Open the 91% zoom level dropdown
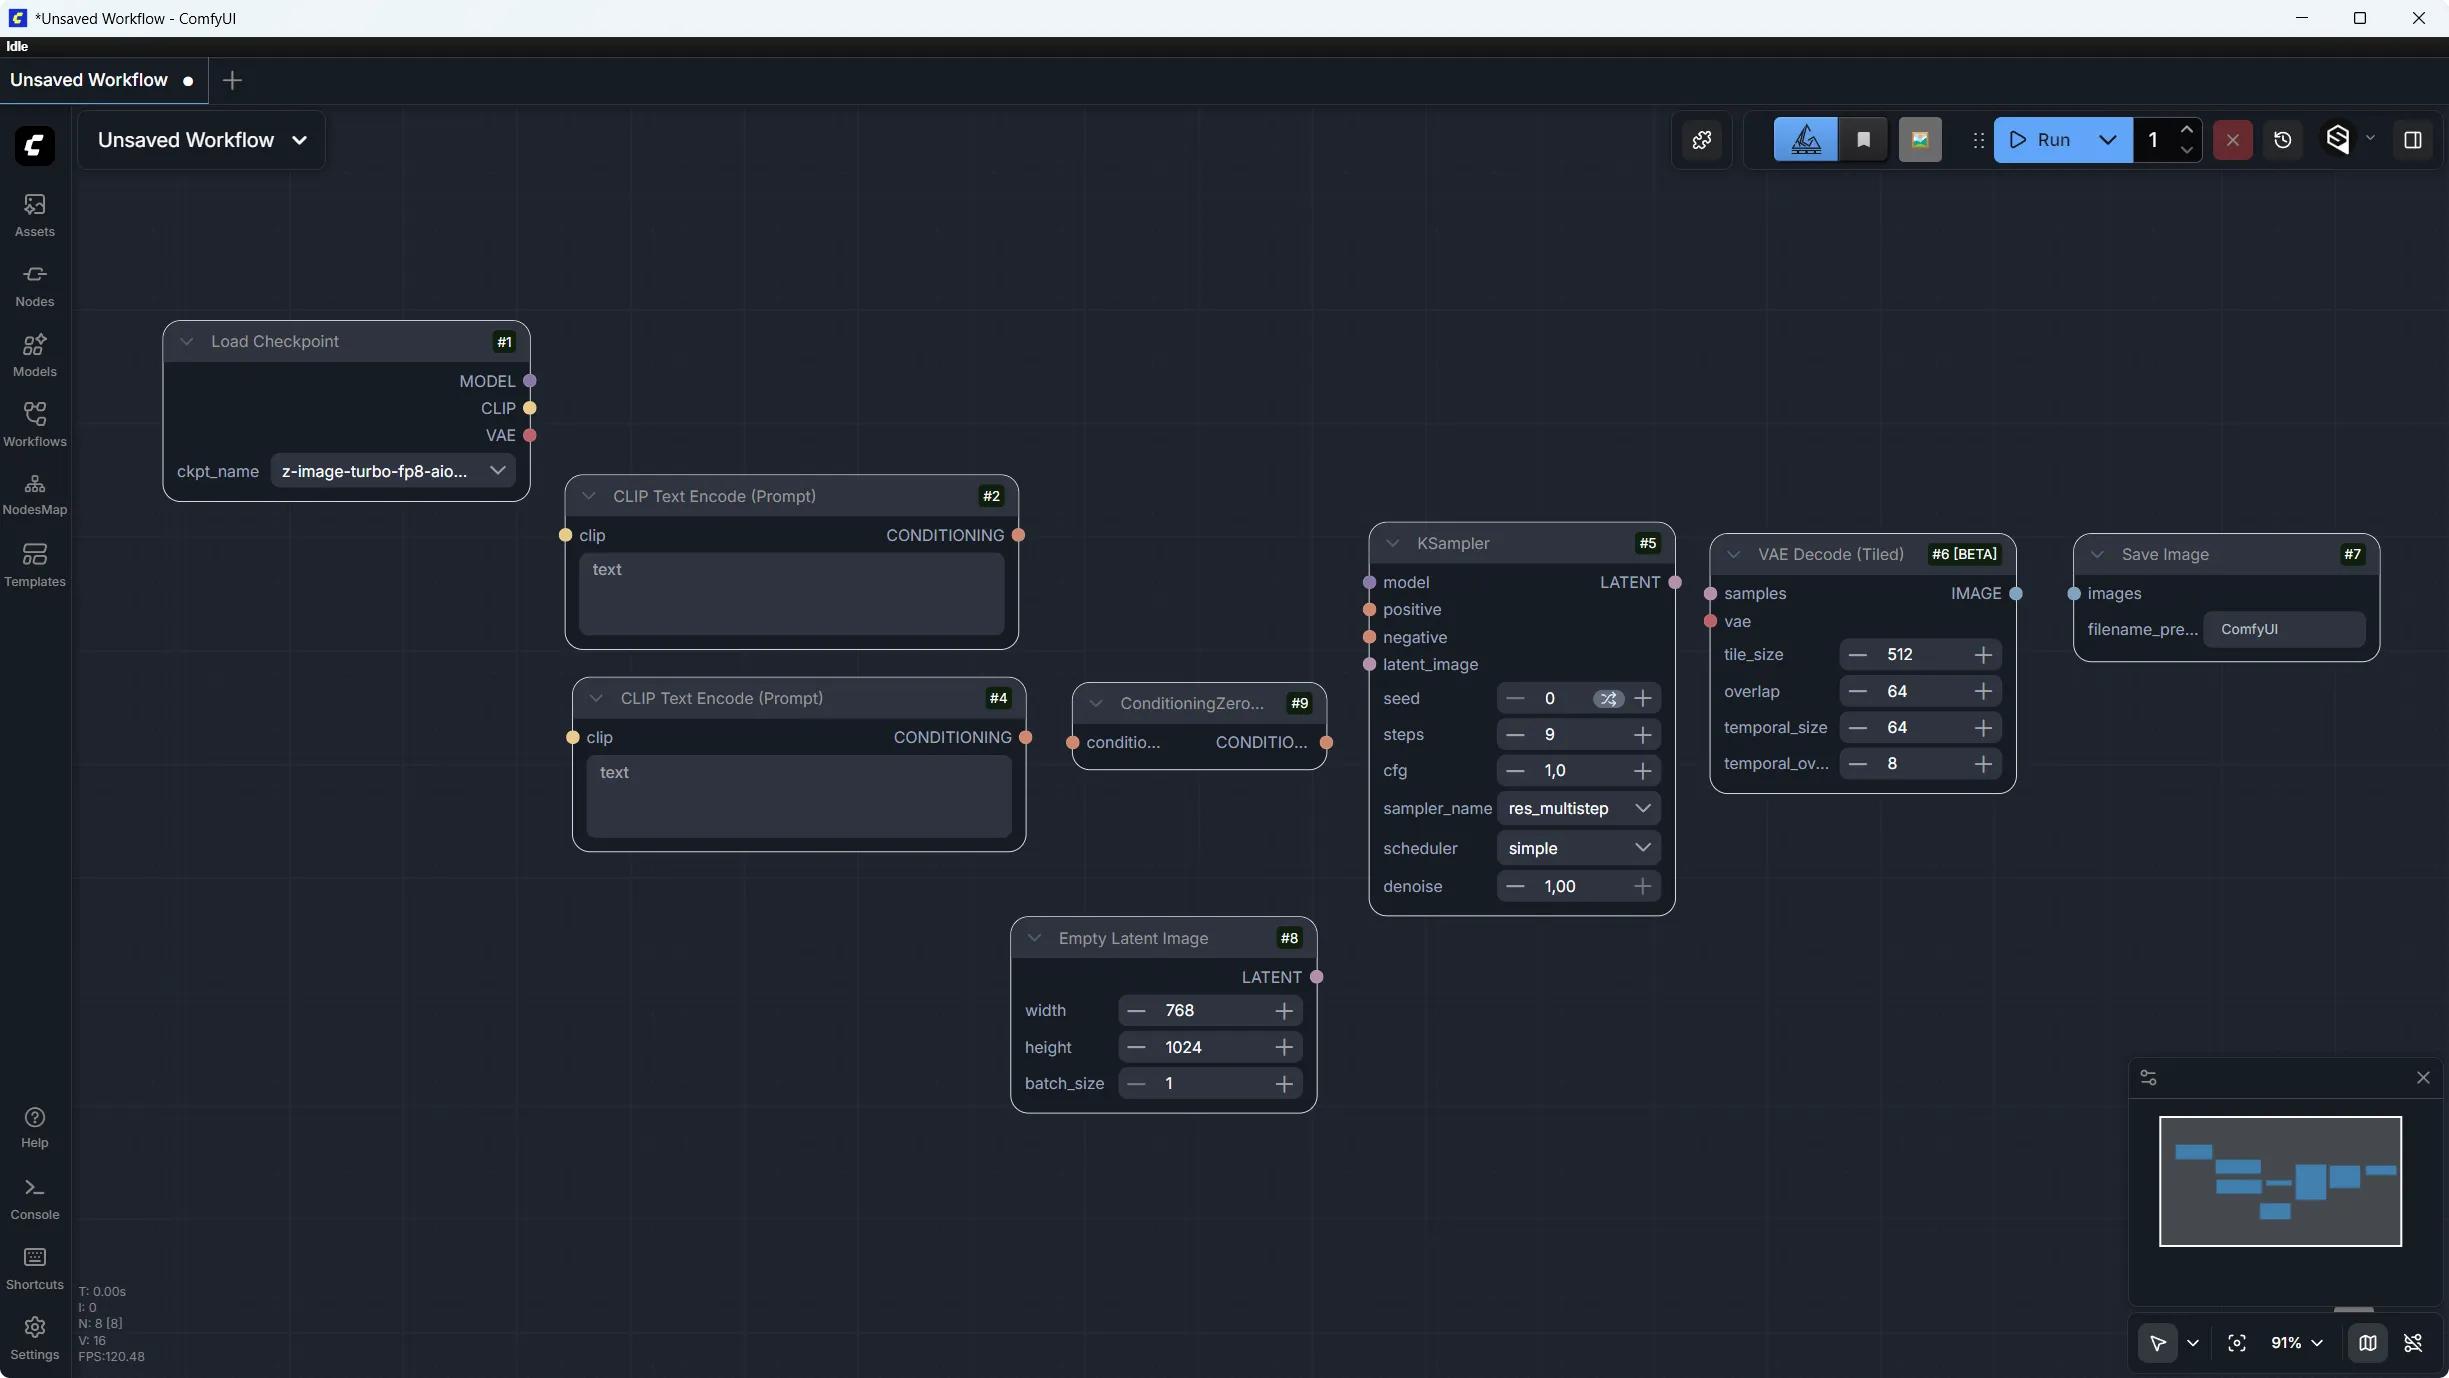The width and height of the screenshot is (2449, 1378). click(x=2296, y=1343)
